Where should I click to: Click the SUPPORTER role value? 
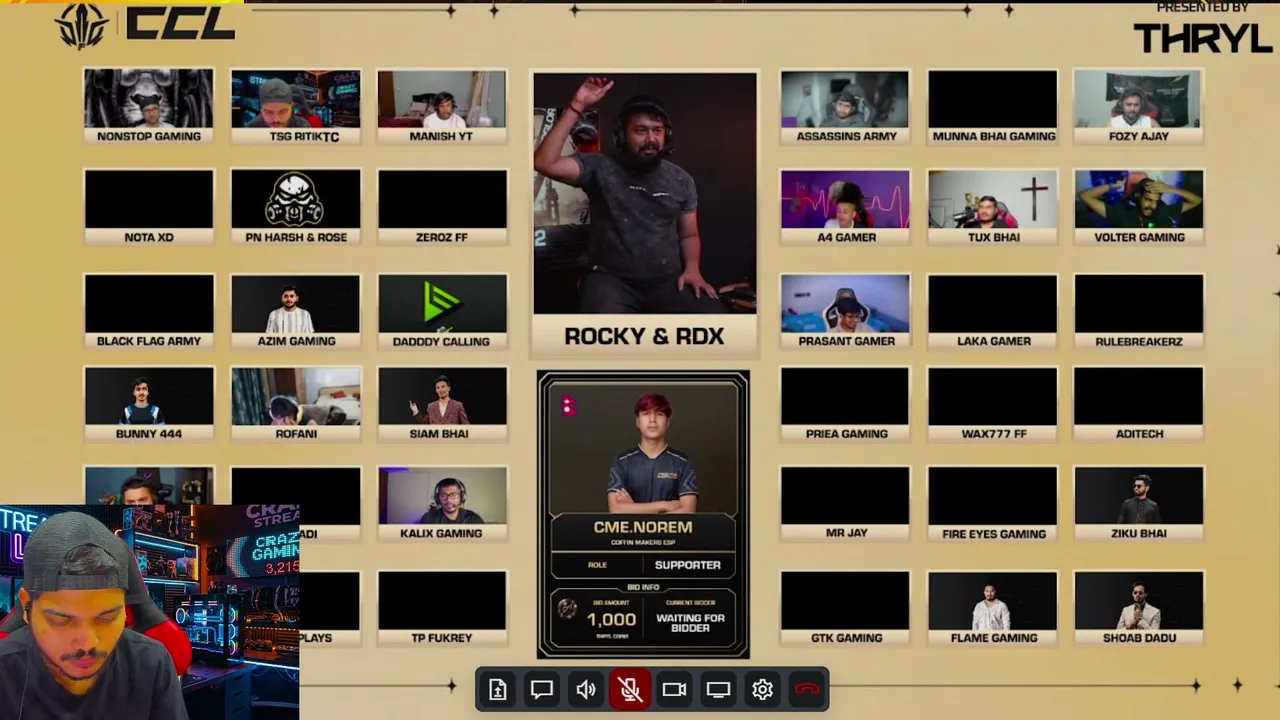coord(687,565)
